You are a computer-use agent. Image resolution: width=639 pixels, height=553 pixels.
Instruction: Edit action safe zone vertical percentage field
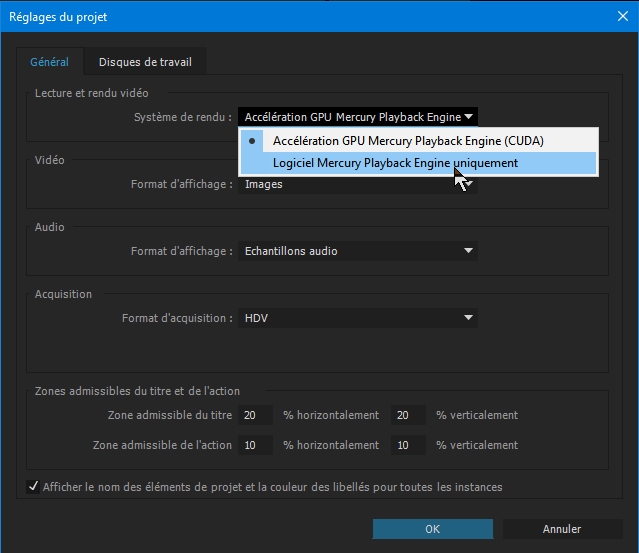click(x=408, y=445)
